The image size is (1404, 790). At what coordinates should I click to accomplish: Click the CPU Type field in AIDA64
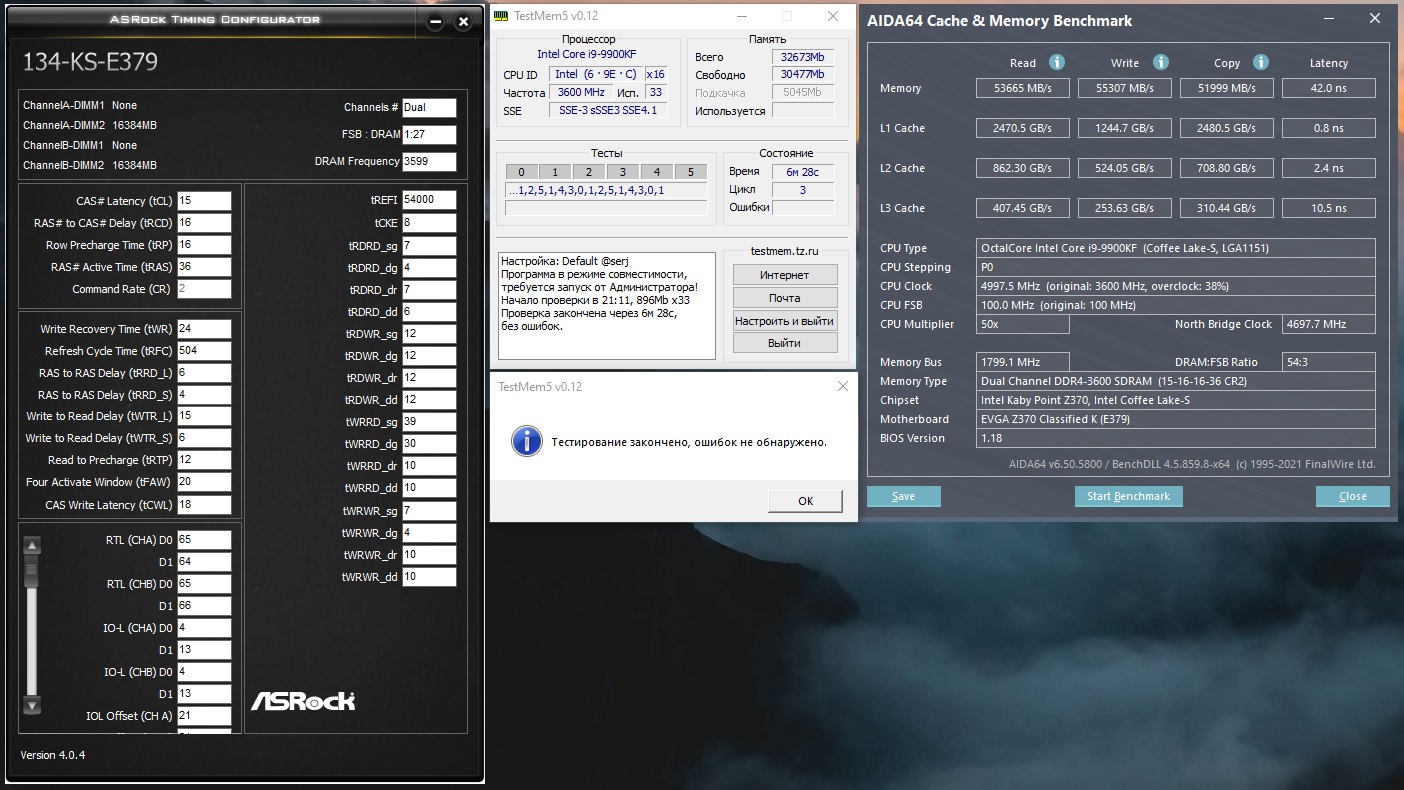point(1176,248)
